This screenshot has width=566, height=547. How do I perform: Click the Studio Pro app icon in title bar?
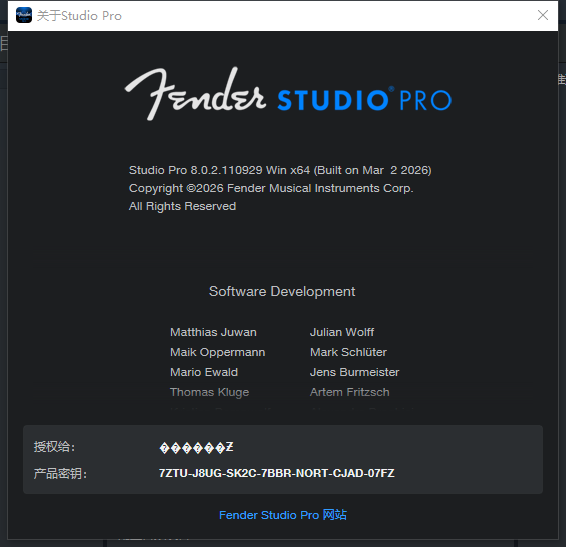tap(24, 15)
